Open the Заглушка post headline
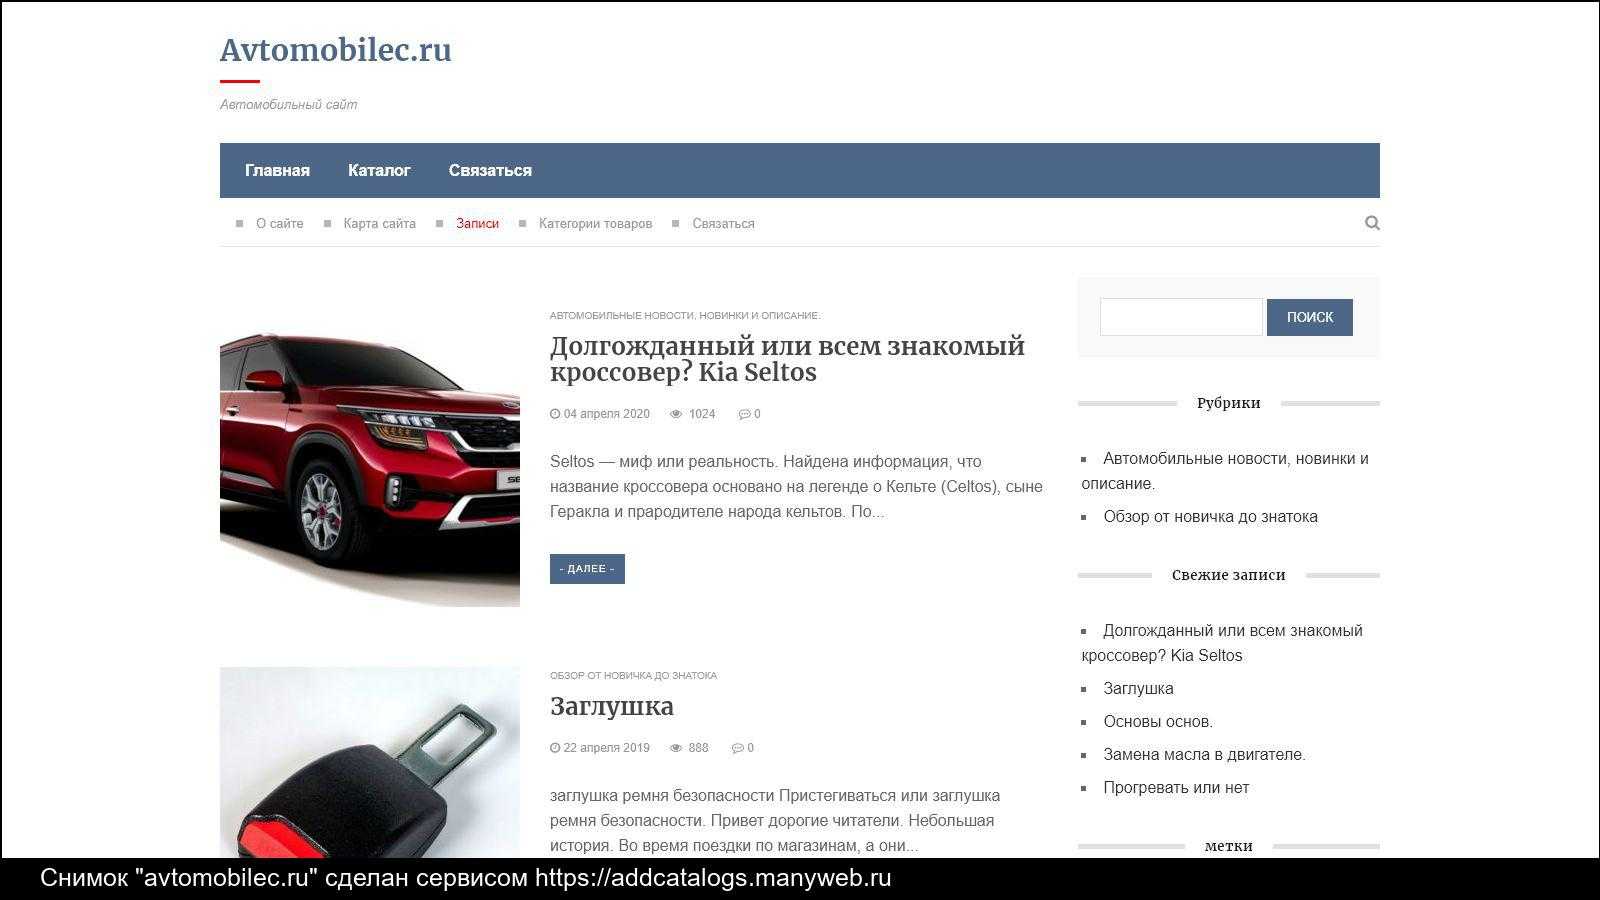 612,706
